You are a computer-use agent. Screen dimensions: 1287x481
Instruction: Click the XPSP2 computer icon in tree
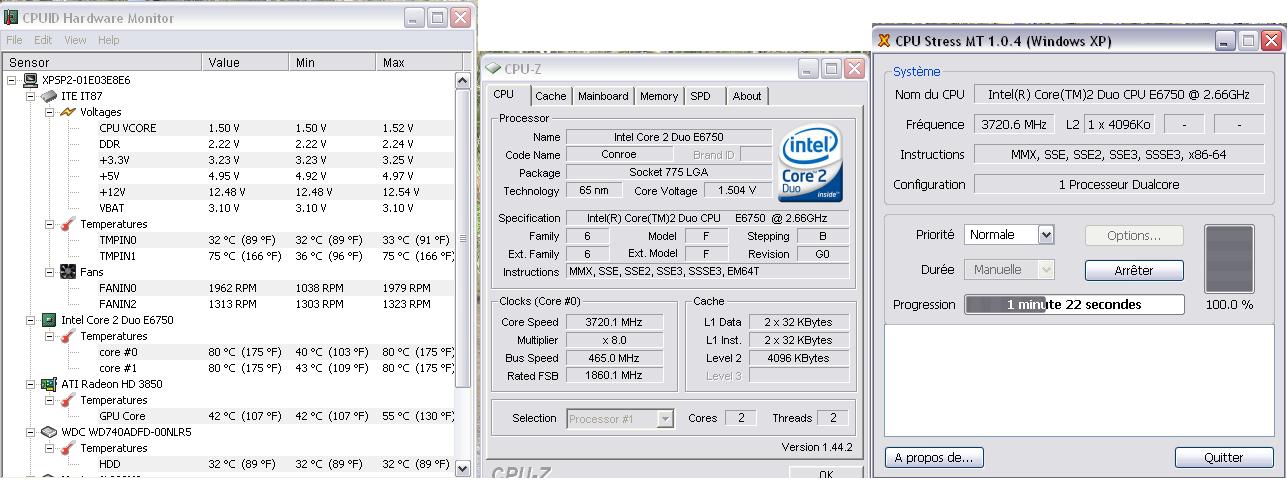[30, 80]
